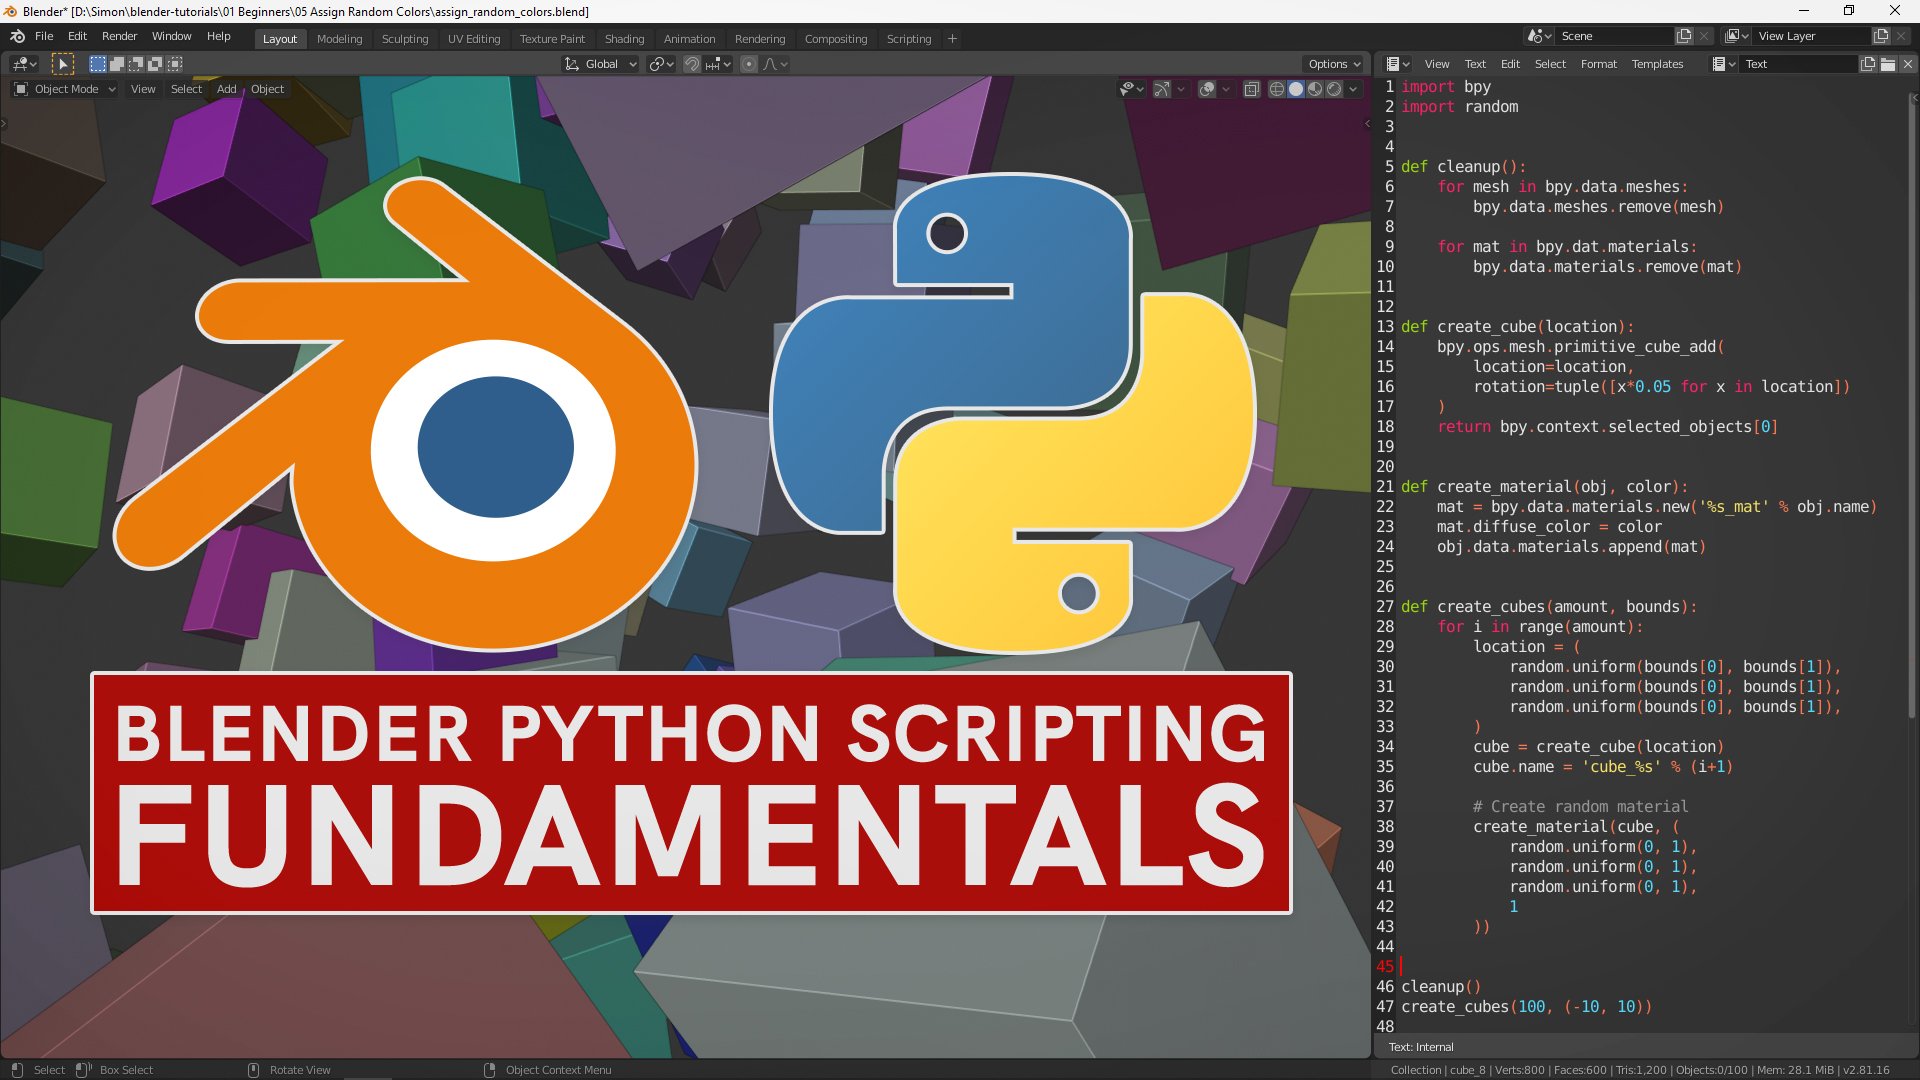
Task: Create a new text data-block
Action: pyautogui.click(x=1868, y=63)
